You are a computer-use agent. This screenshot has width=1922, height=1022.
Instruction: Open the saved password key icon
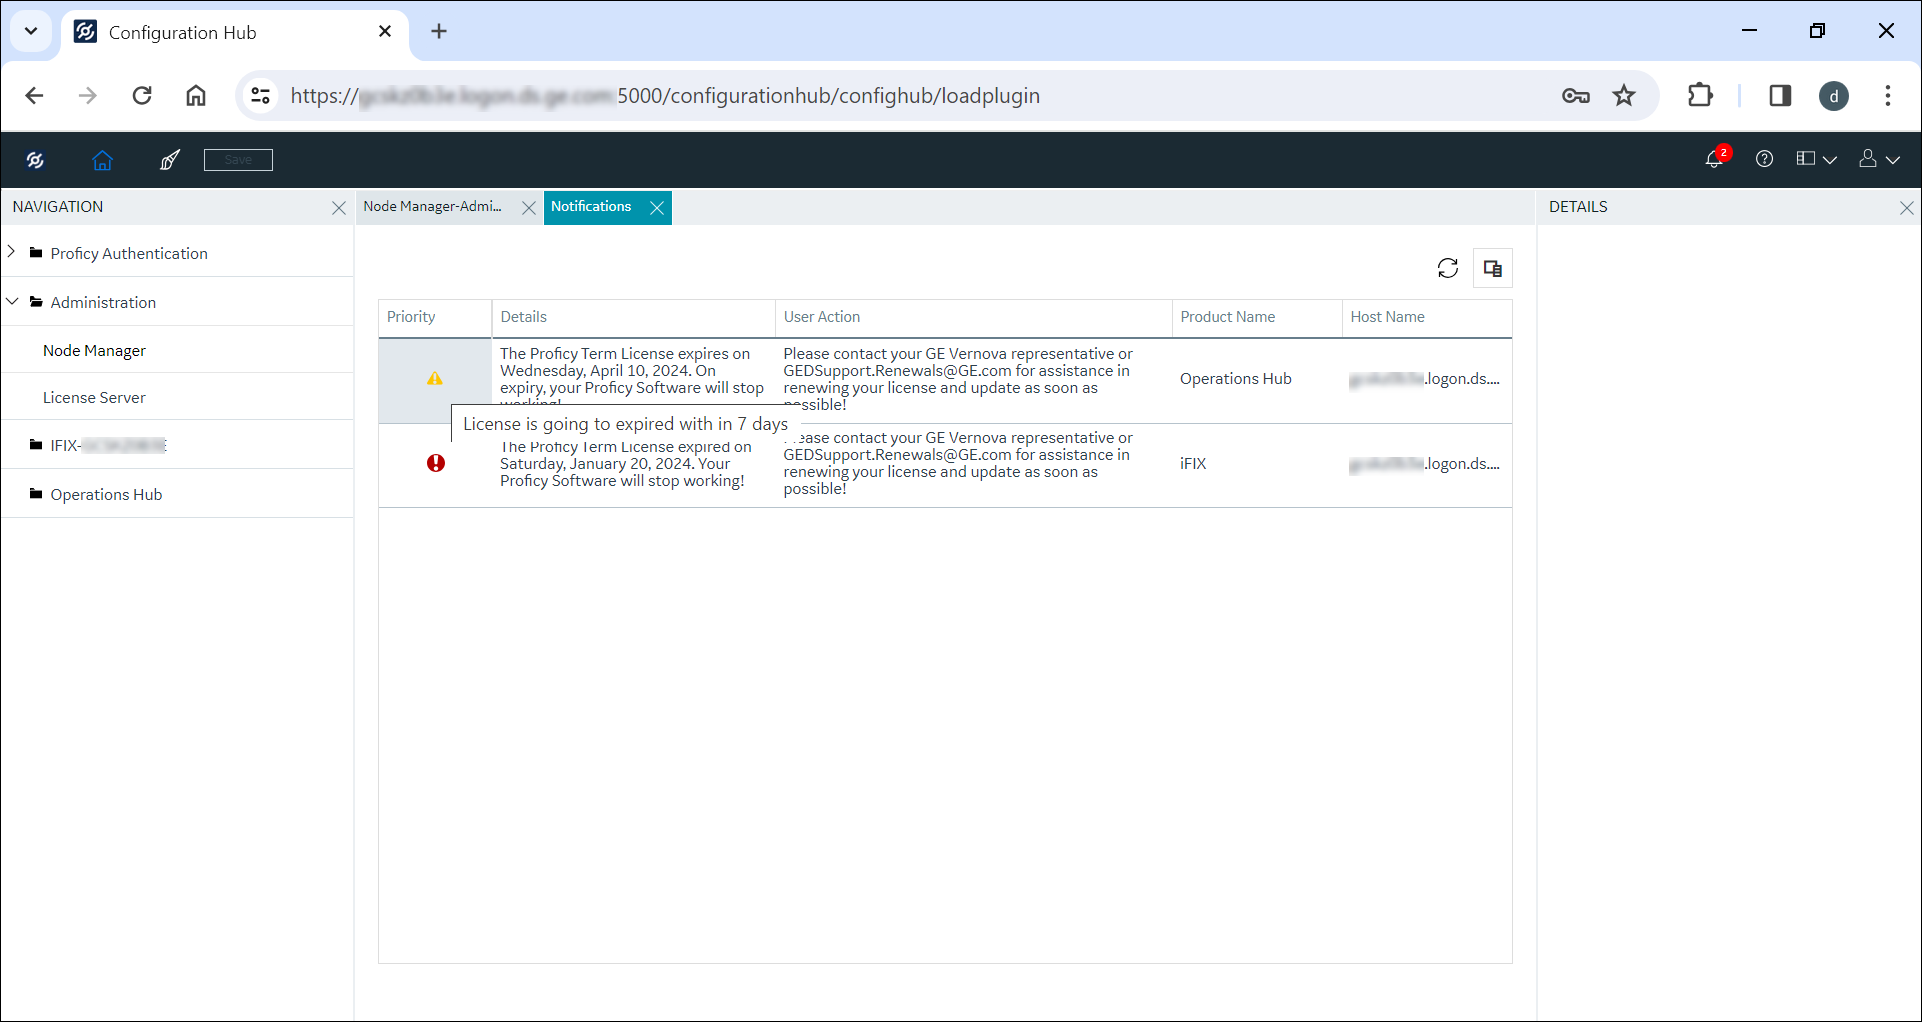point(1576,96)
